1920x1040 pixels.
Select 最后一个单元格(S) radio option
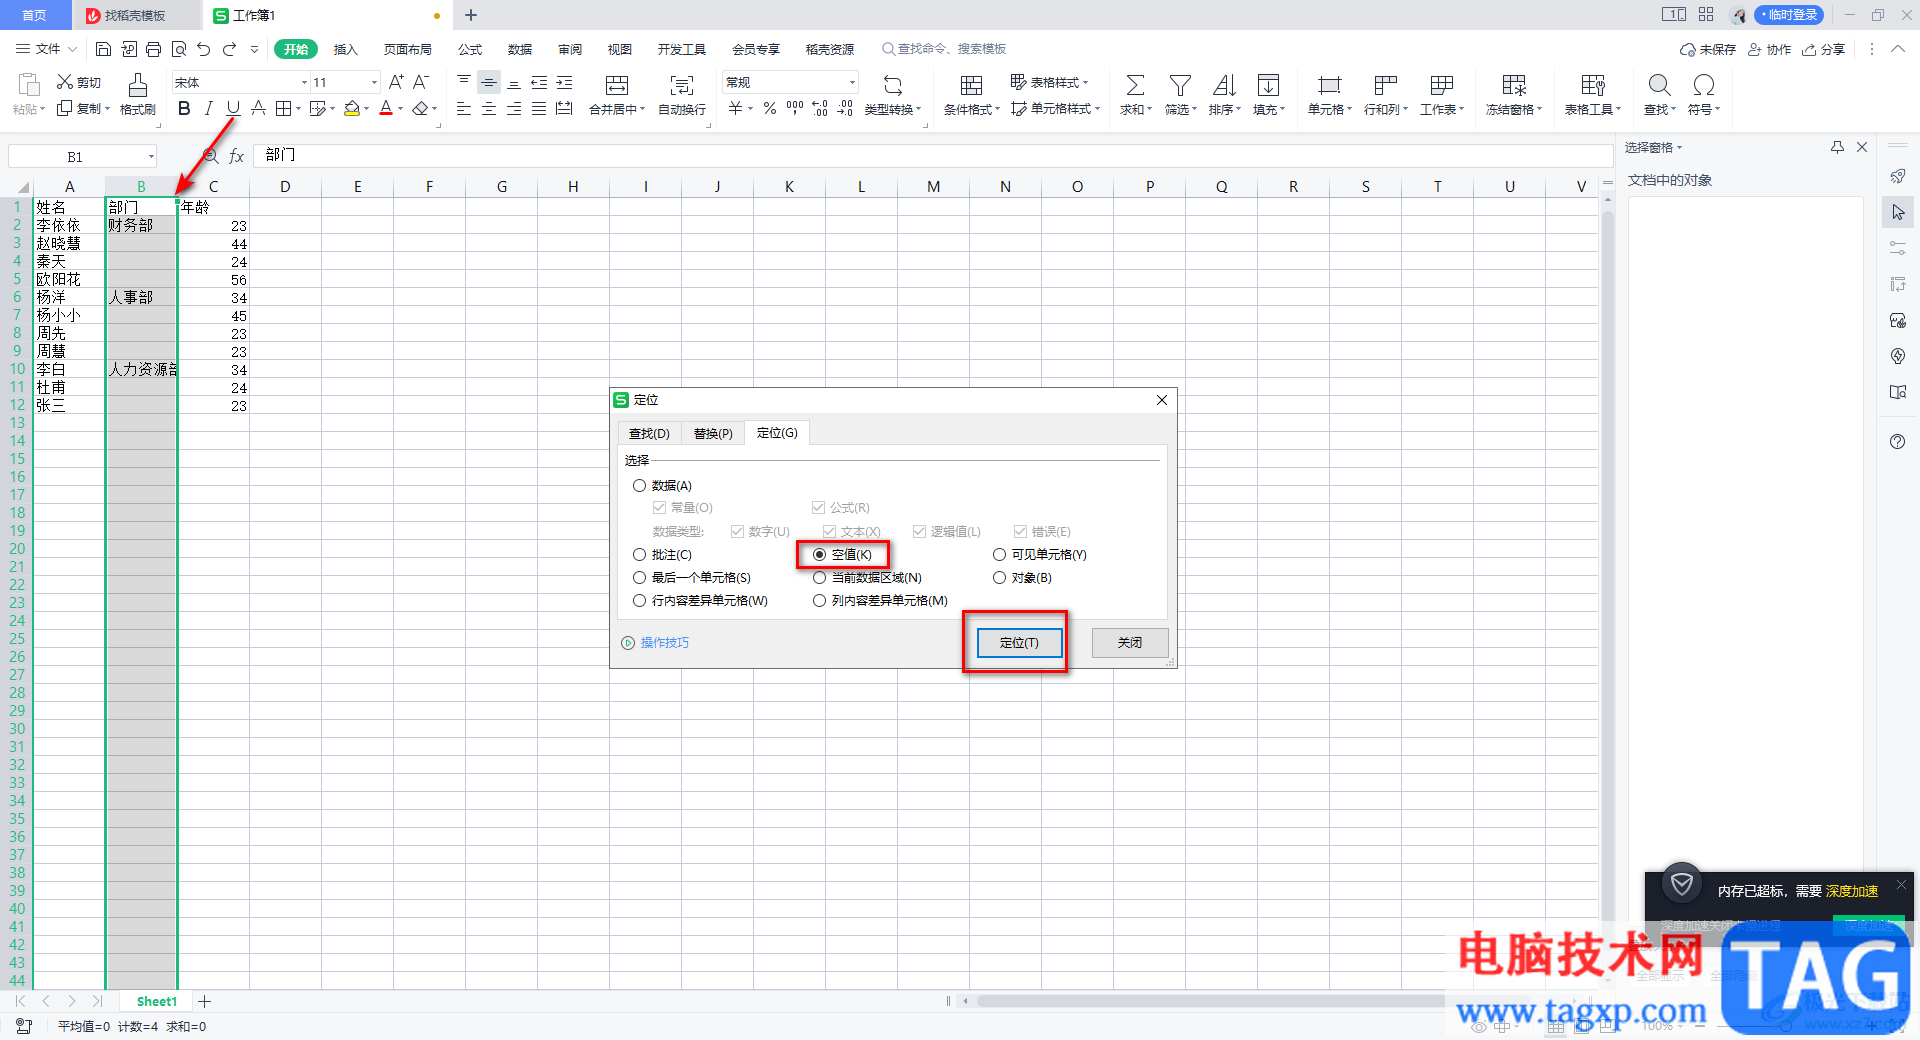[x=639, y=577]
